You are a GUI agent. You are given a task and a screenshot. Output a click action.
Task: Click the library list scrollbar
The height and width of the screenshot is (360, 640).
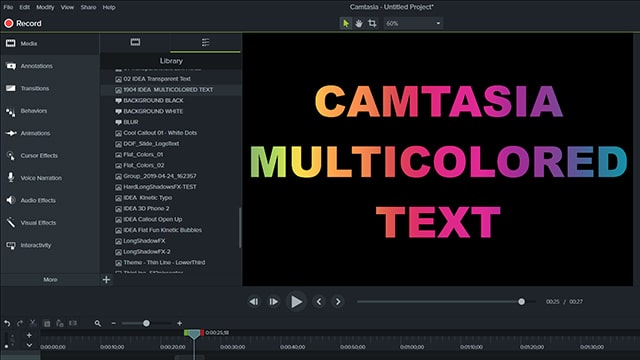point(240,228)
